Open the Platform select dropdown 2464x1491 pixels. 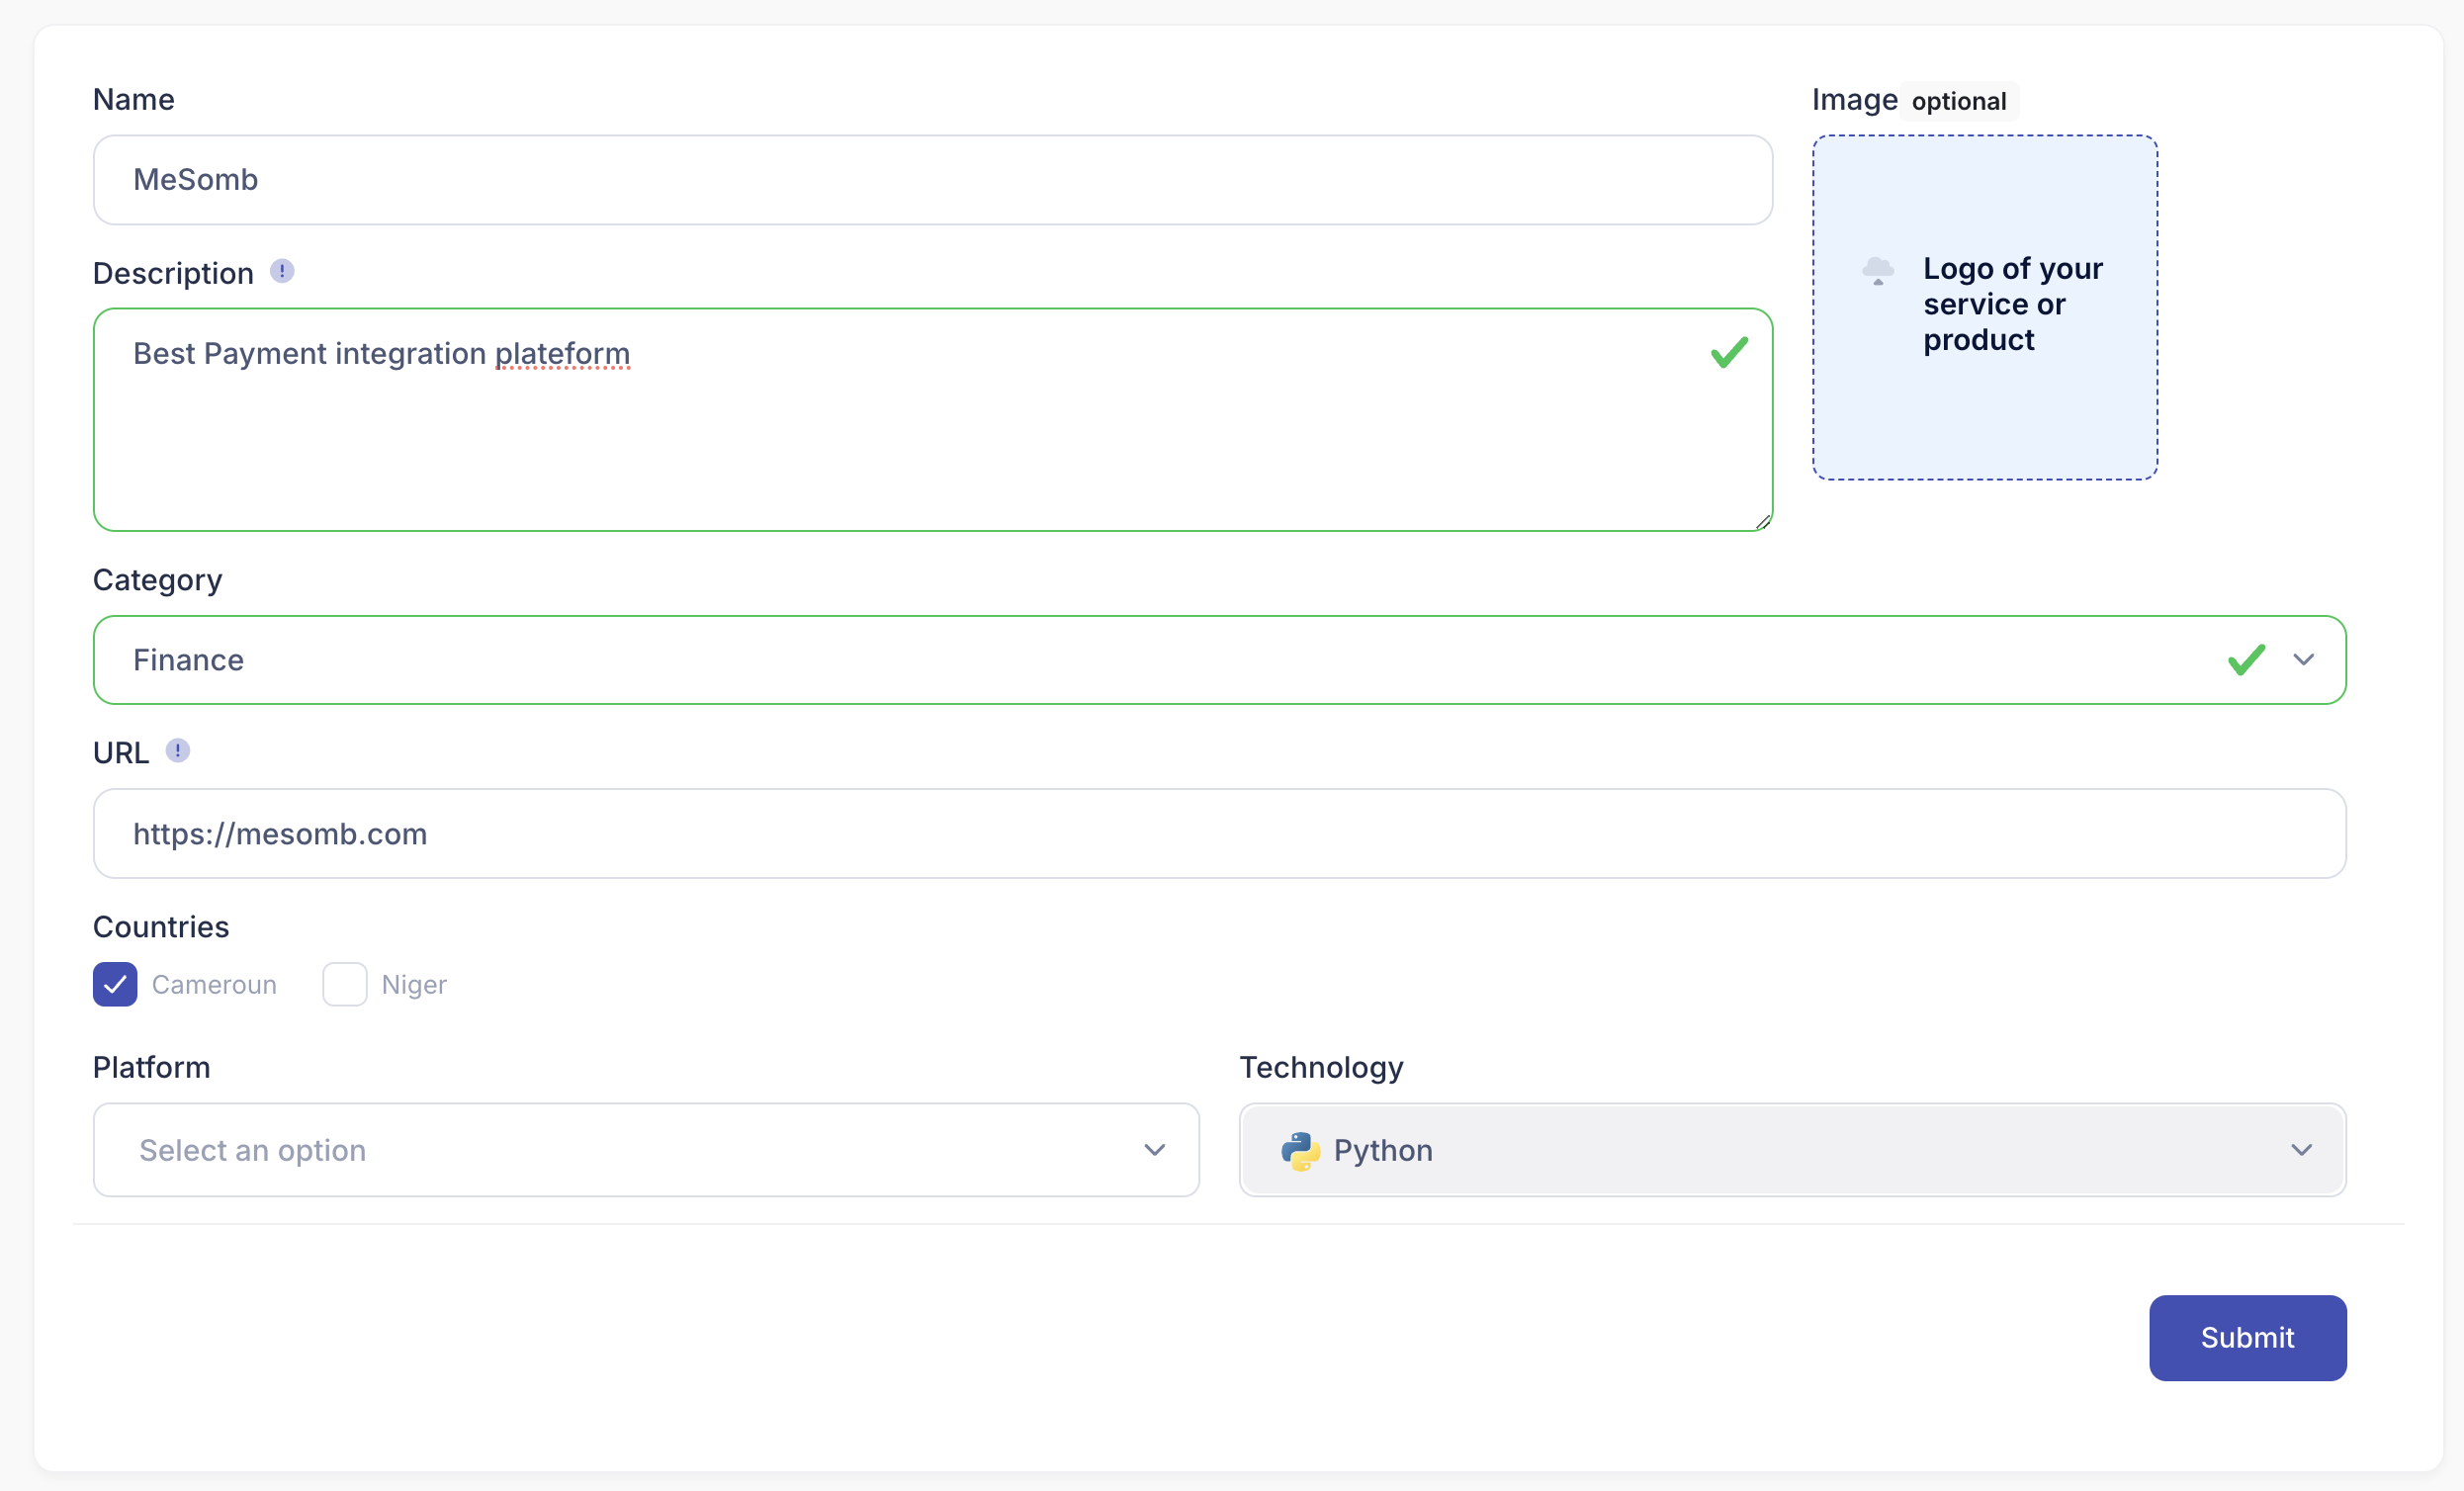point(646,1150)
